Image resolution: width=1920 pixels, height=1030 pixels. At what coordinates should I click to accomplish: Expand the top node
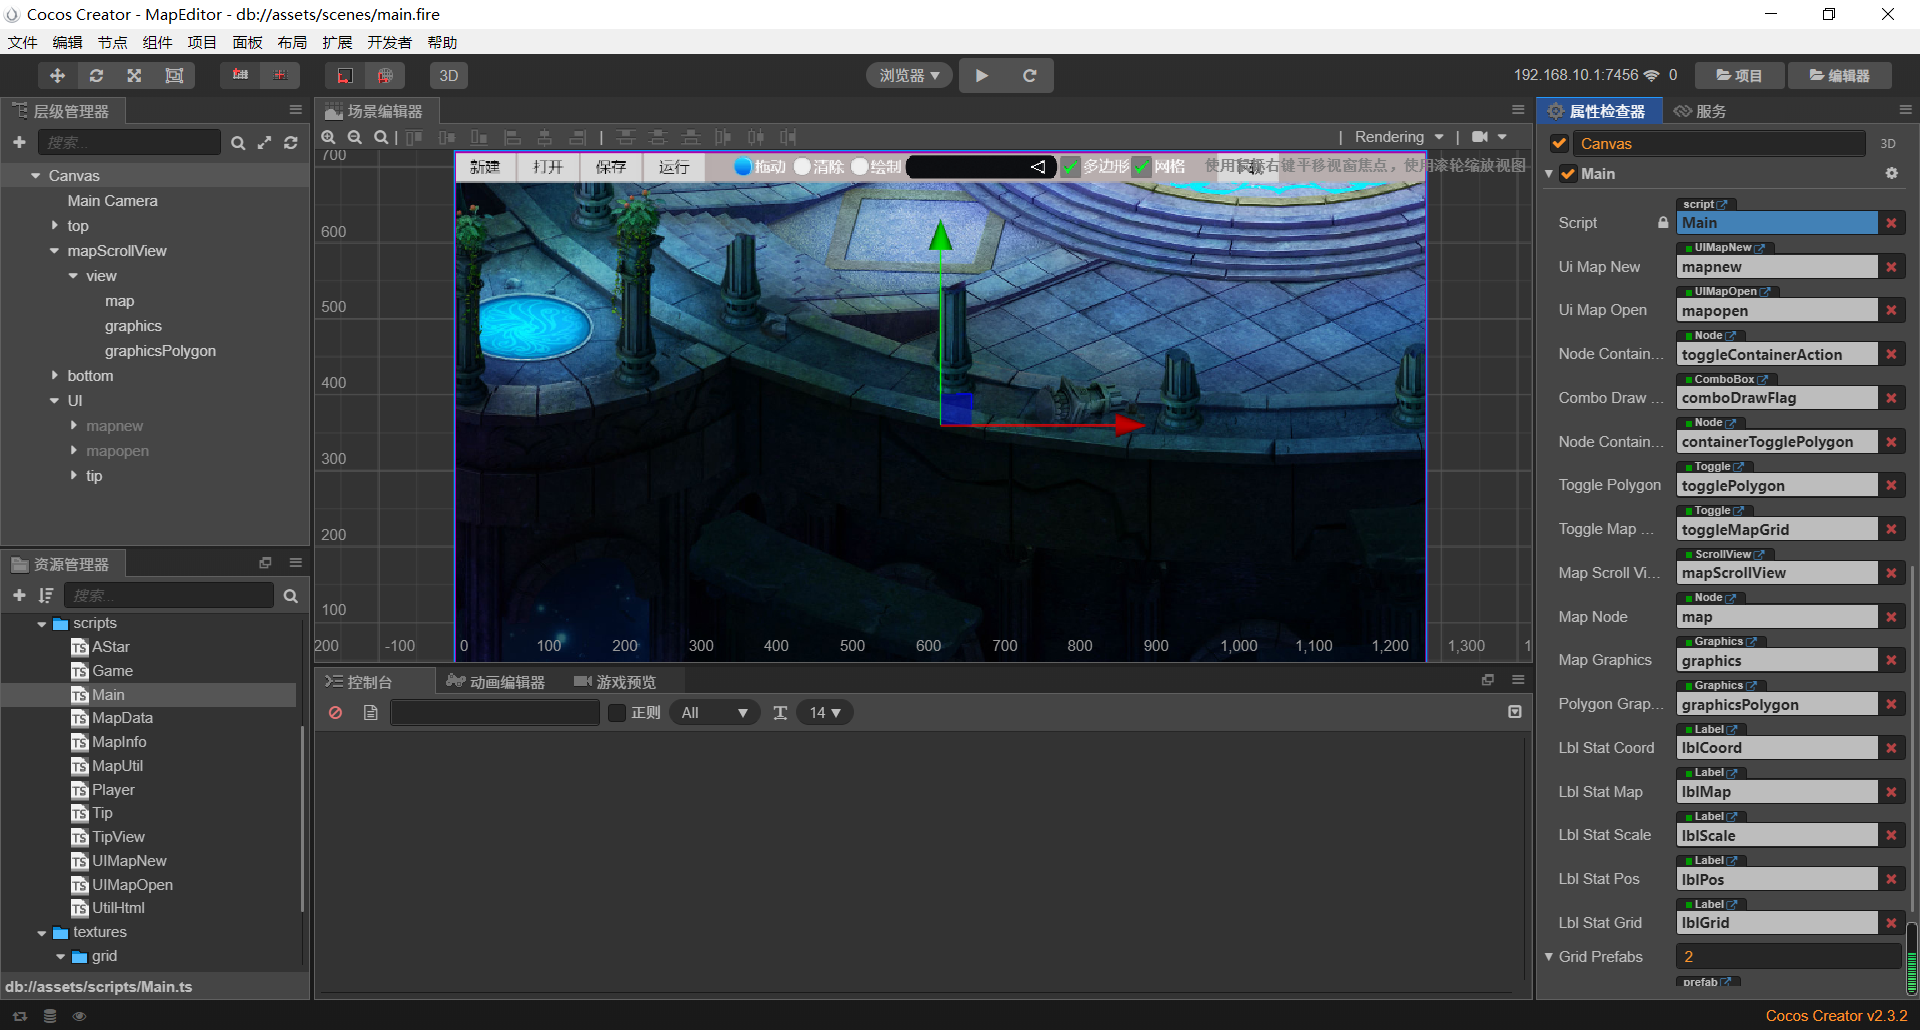[x=55, y=226]
